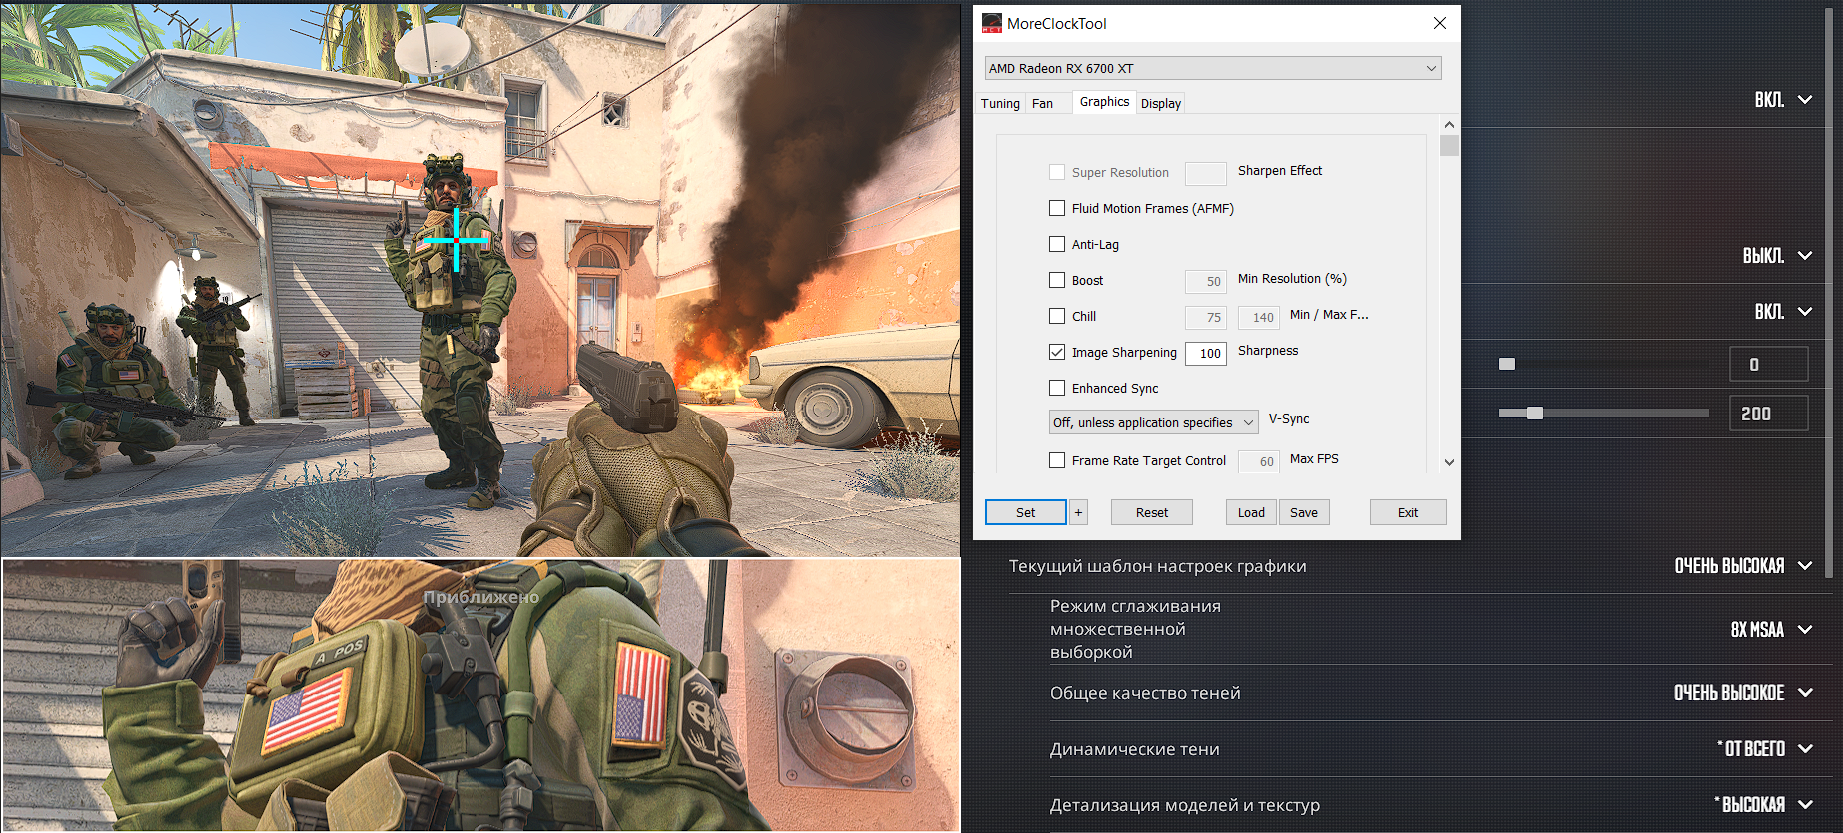
Task: Click the Load button
Action: coord(1251,512)
